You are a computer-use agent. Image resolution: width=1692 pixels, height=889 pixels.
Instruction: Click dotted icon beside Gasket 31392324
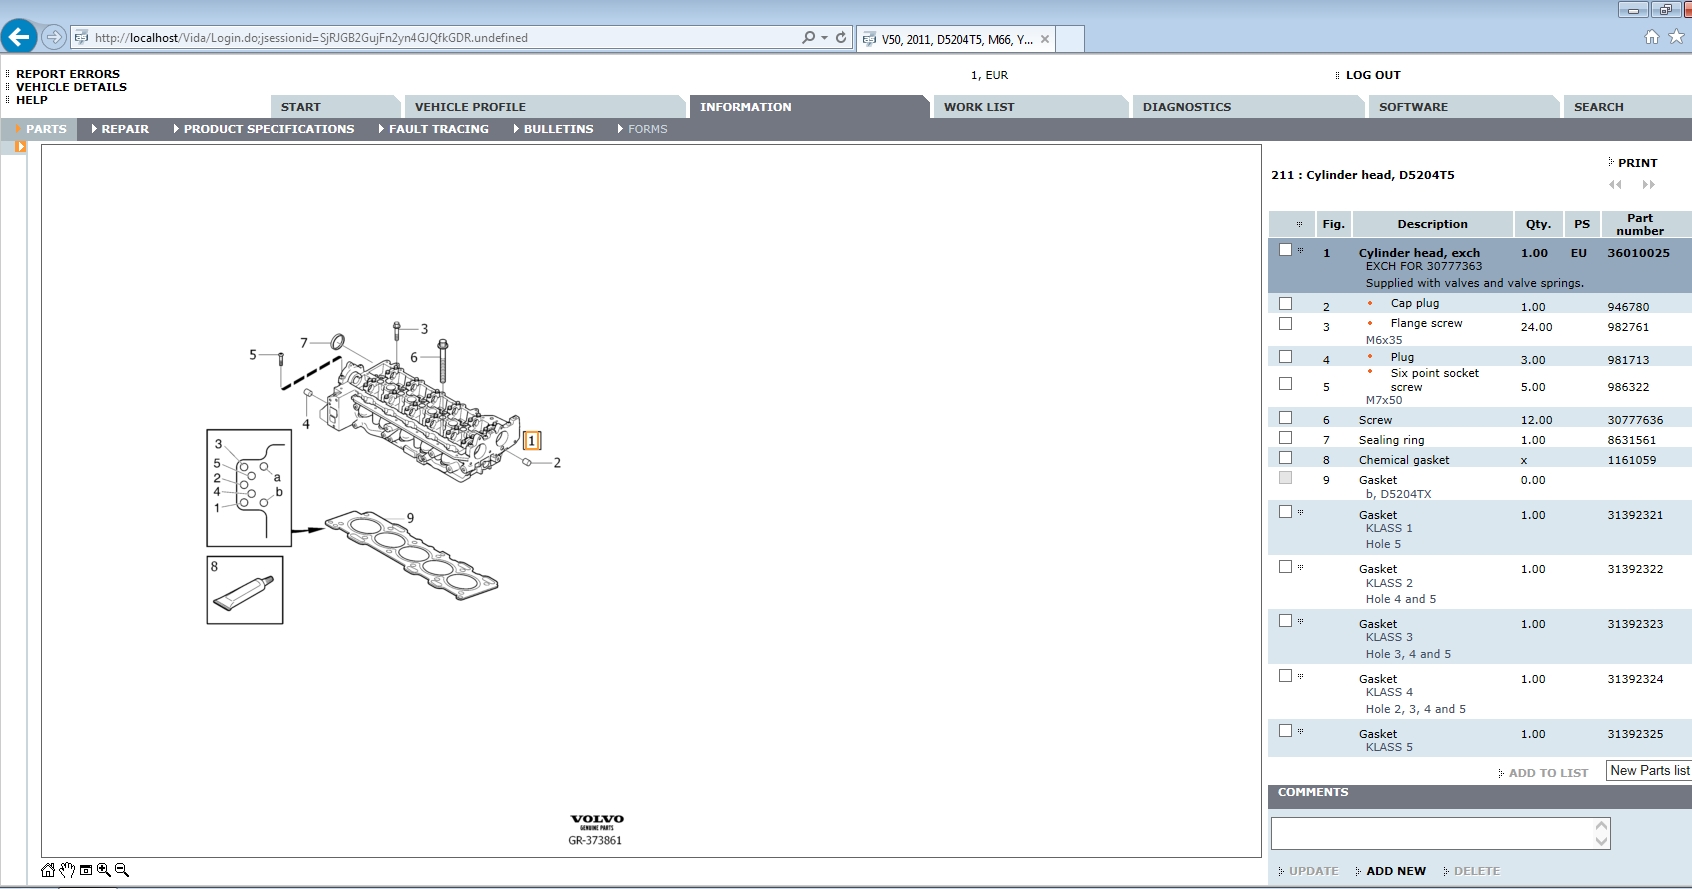[x=1300, y=676]
